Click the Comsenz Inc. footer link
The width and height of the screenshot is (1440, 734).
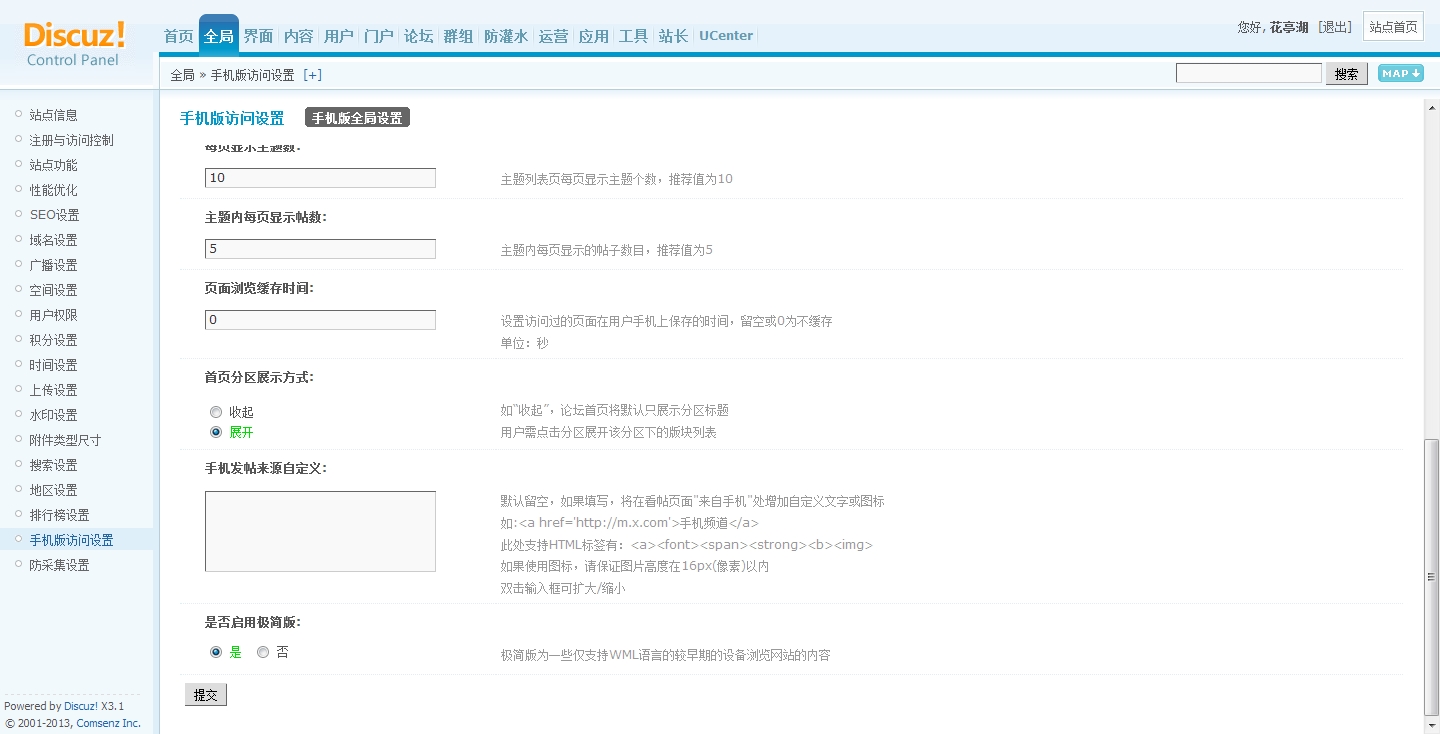click(108, 723)
